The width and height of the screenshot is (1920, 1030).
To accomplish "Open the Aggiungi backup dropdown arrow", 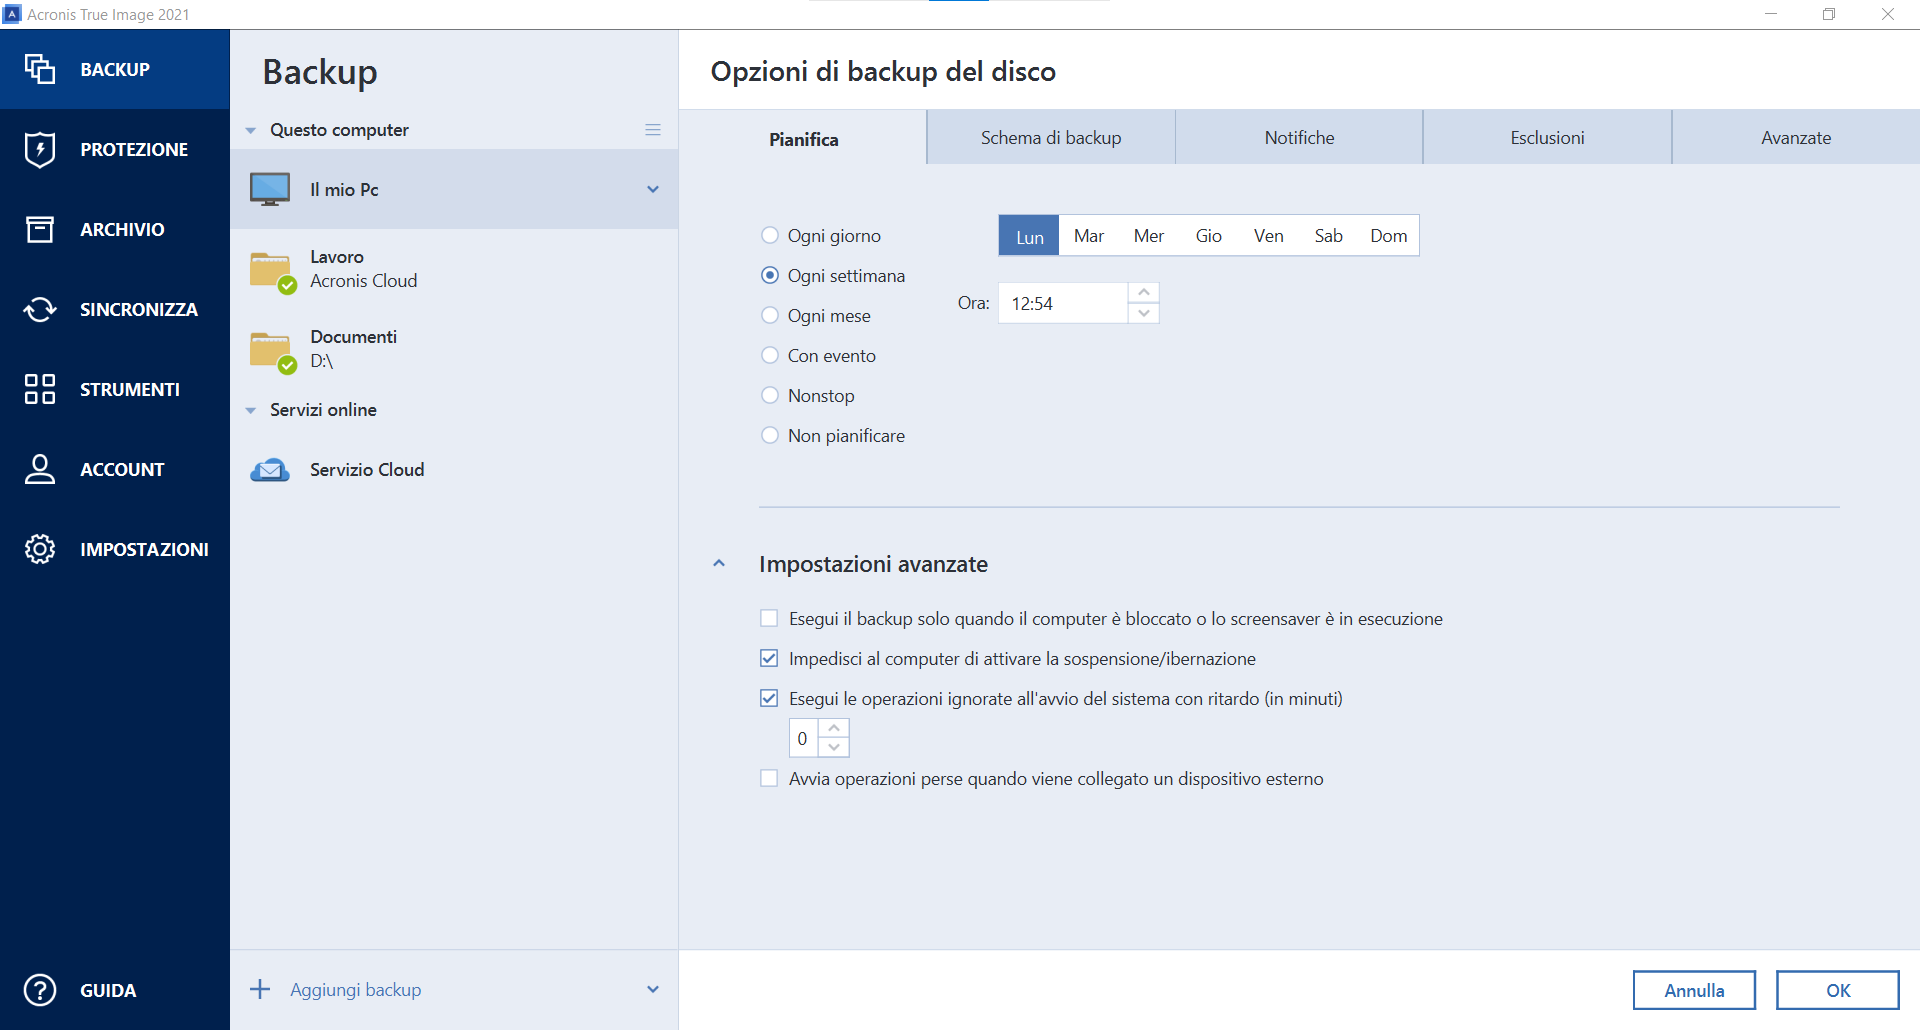I will point(653,989).
